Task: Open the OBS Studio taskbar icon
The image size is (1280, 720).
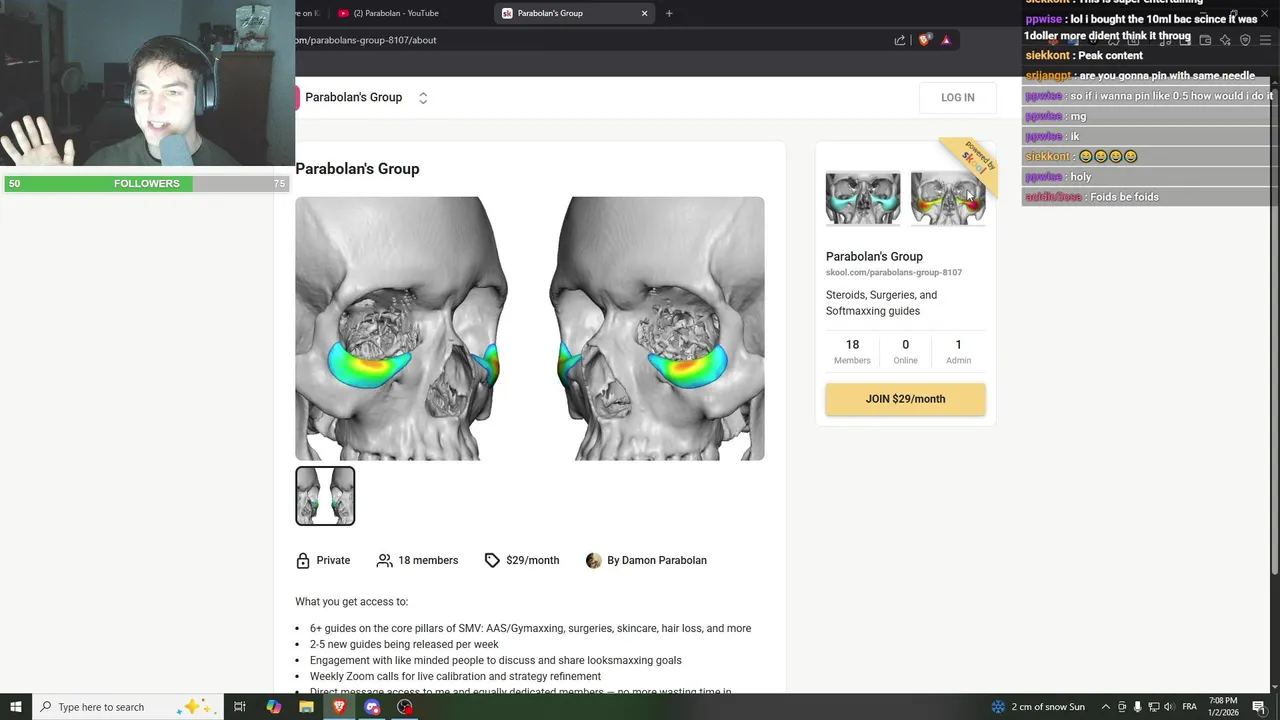Action: click(x=404, y=707)
